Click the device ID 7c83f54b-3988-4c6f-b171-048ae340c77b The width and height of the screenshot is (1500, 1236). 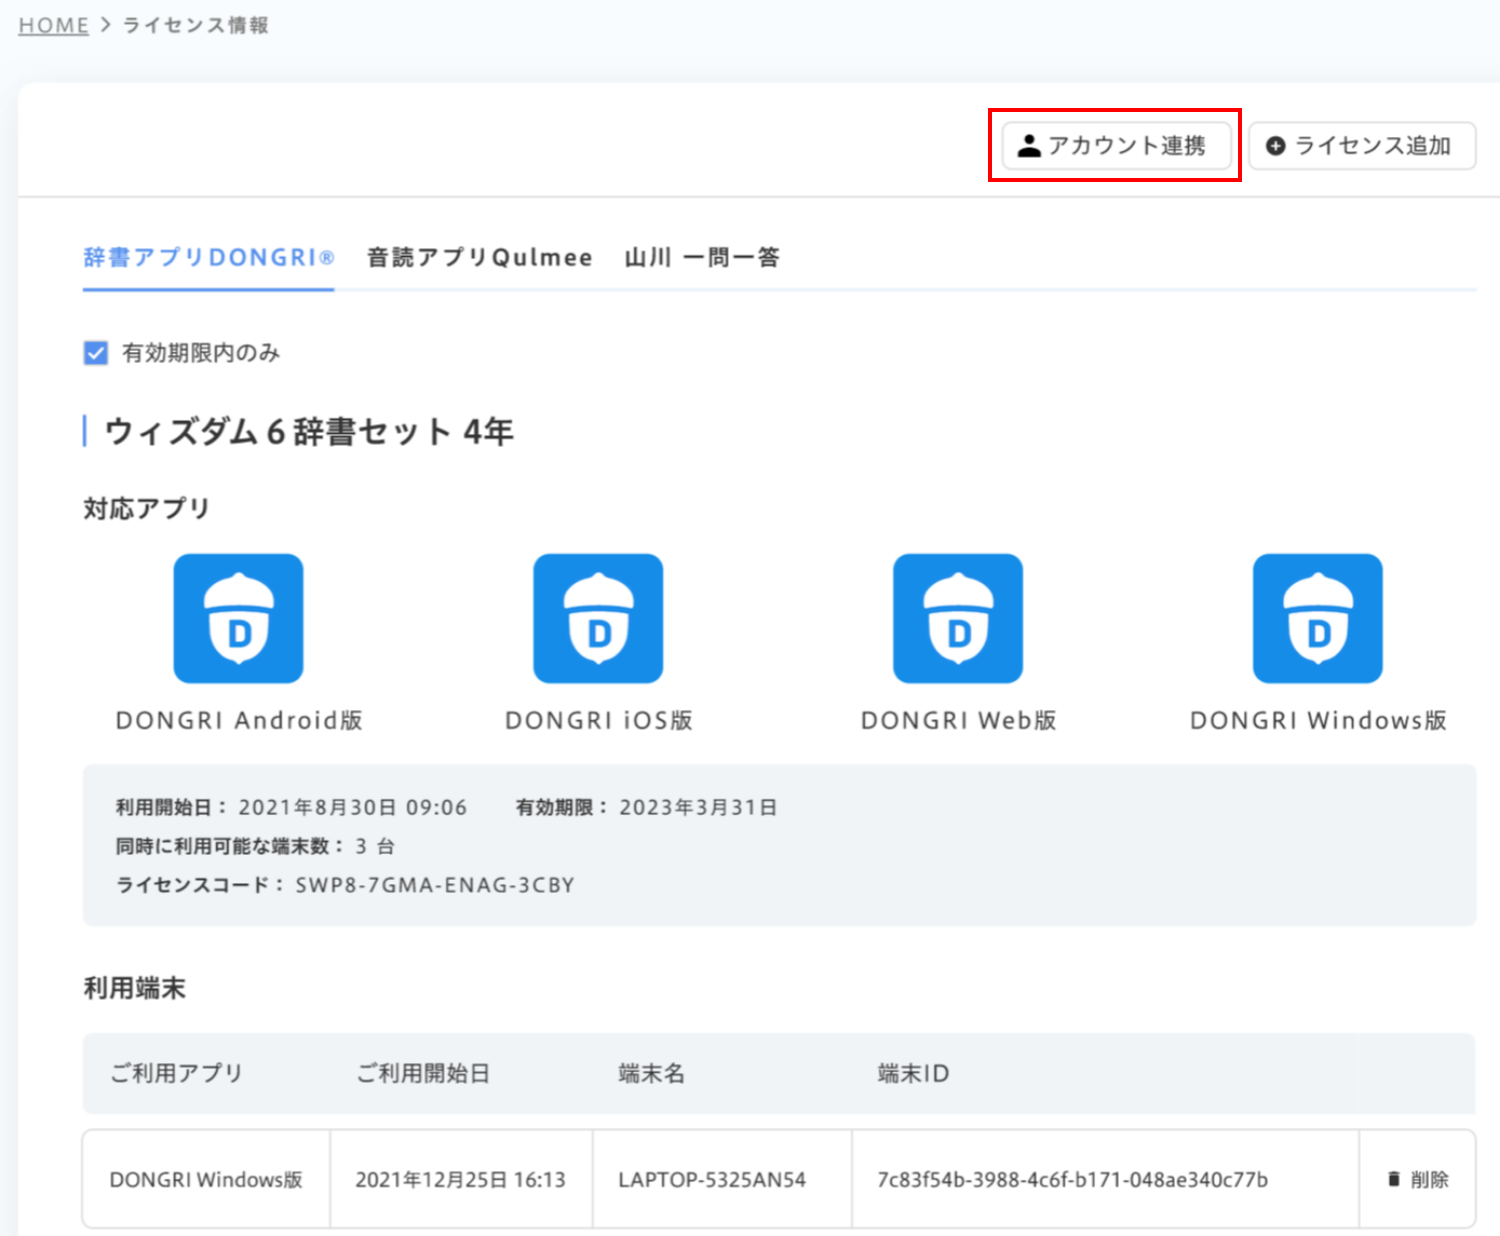point(1072,1180)
